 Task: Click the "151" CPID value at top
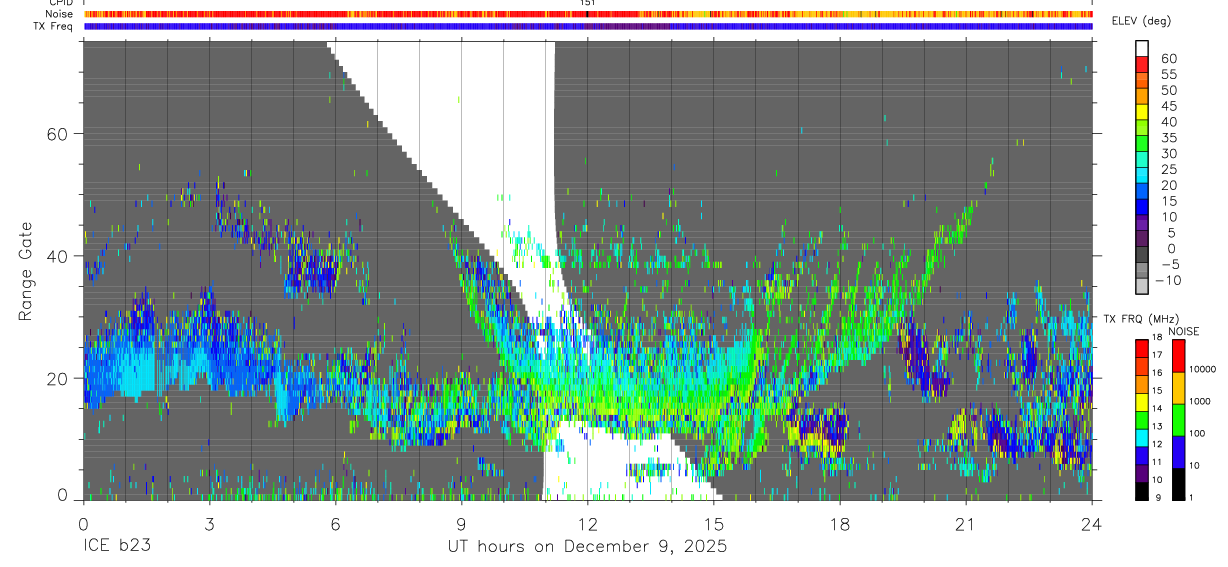point(588,3)
